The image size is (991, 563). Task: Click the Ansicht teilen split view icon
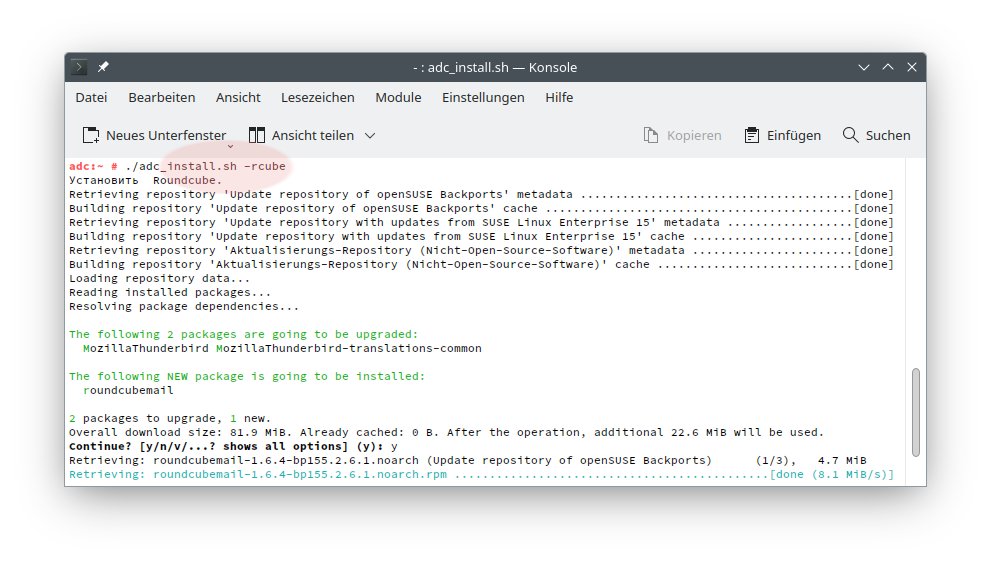click(x=257, y=135)
